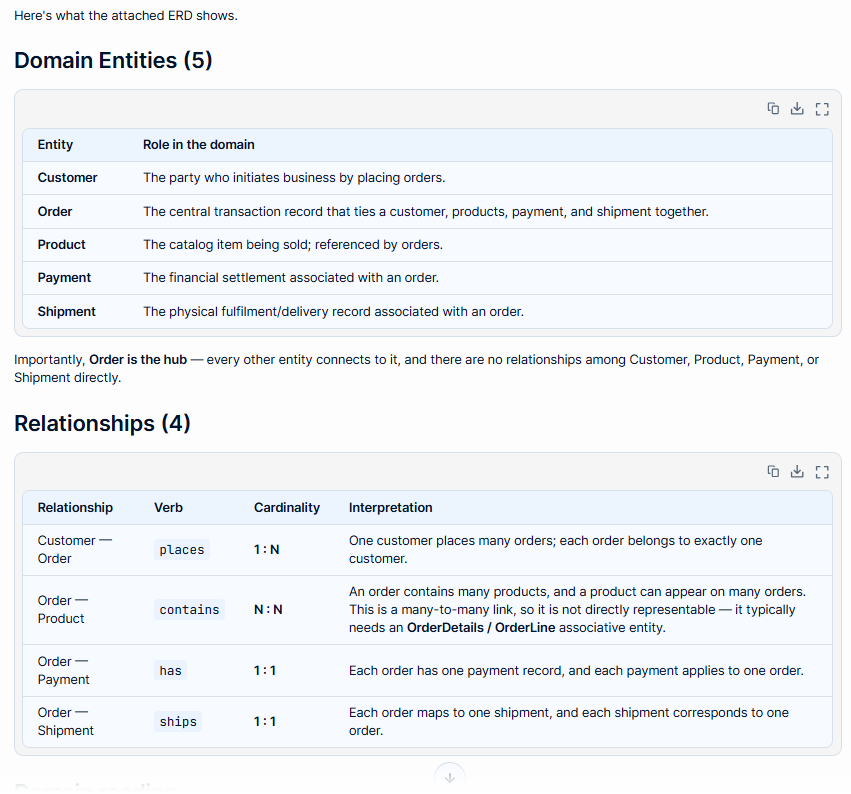Click the 'Verb' column header

tap(168, 507)
